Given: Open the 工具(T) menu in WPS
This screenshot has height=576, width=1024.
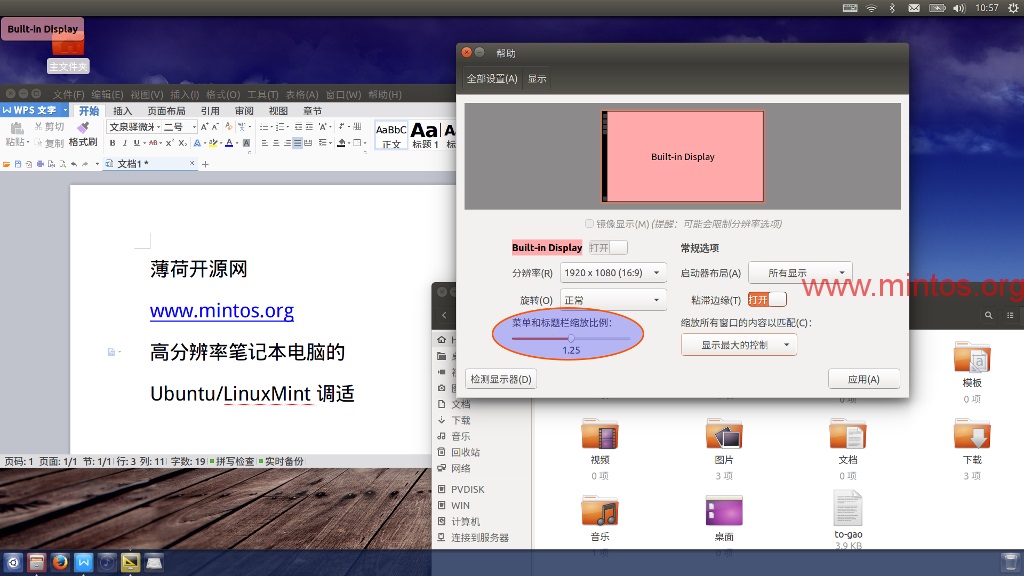Looking at the screenshot, I should click(263, 95).
